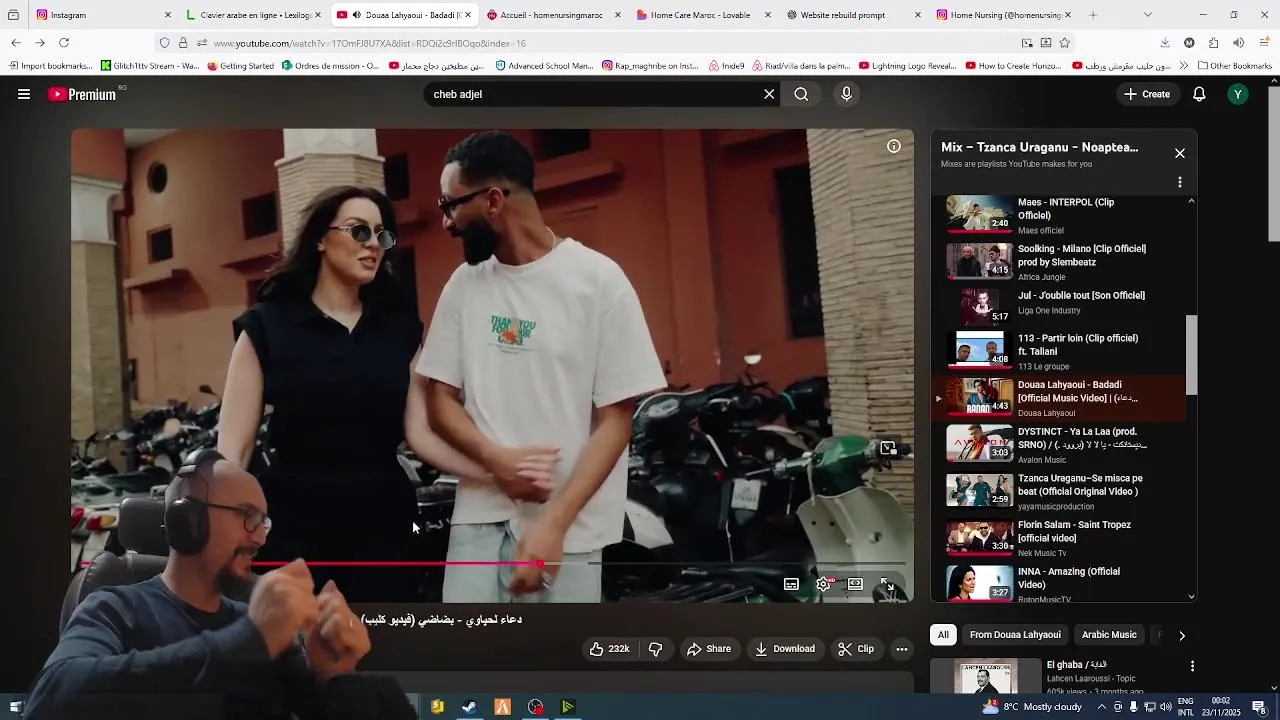The width and height of the screenshot is (1280, 720).
Task: Switch to theater mode
Action: tap(855, 584)
